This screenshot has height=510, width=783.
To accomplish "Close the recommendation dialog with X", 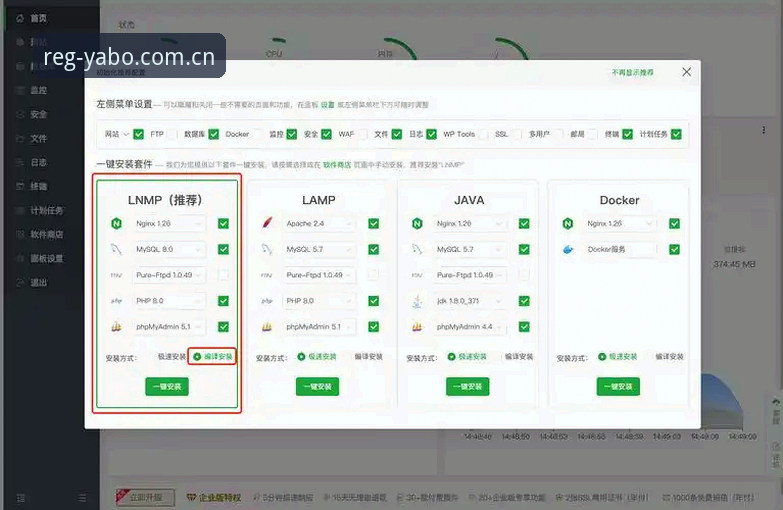I will click(x=687, y=72).
